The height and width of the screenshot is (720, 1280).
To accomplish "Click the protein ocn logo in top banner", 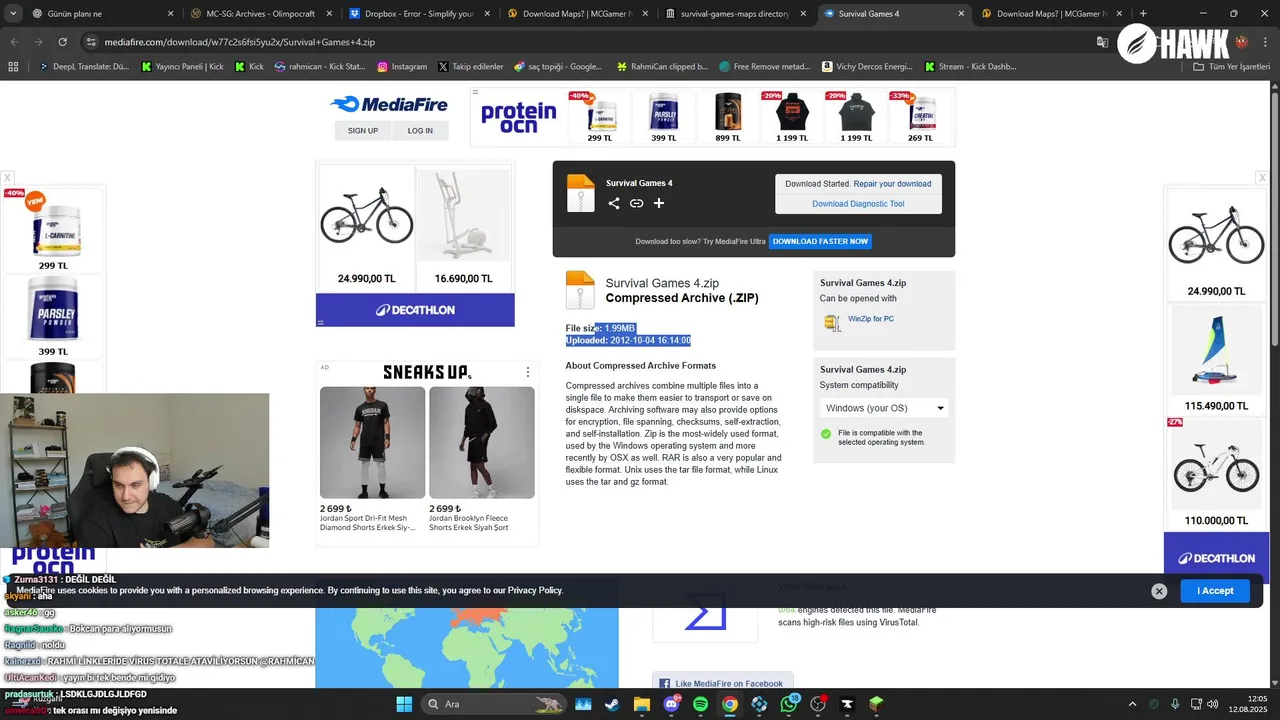I will [x=518, y=117].
